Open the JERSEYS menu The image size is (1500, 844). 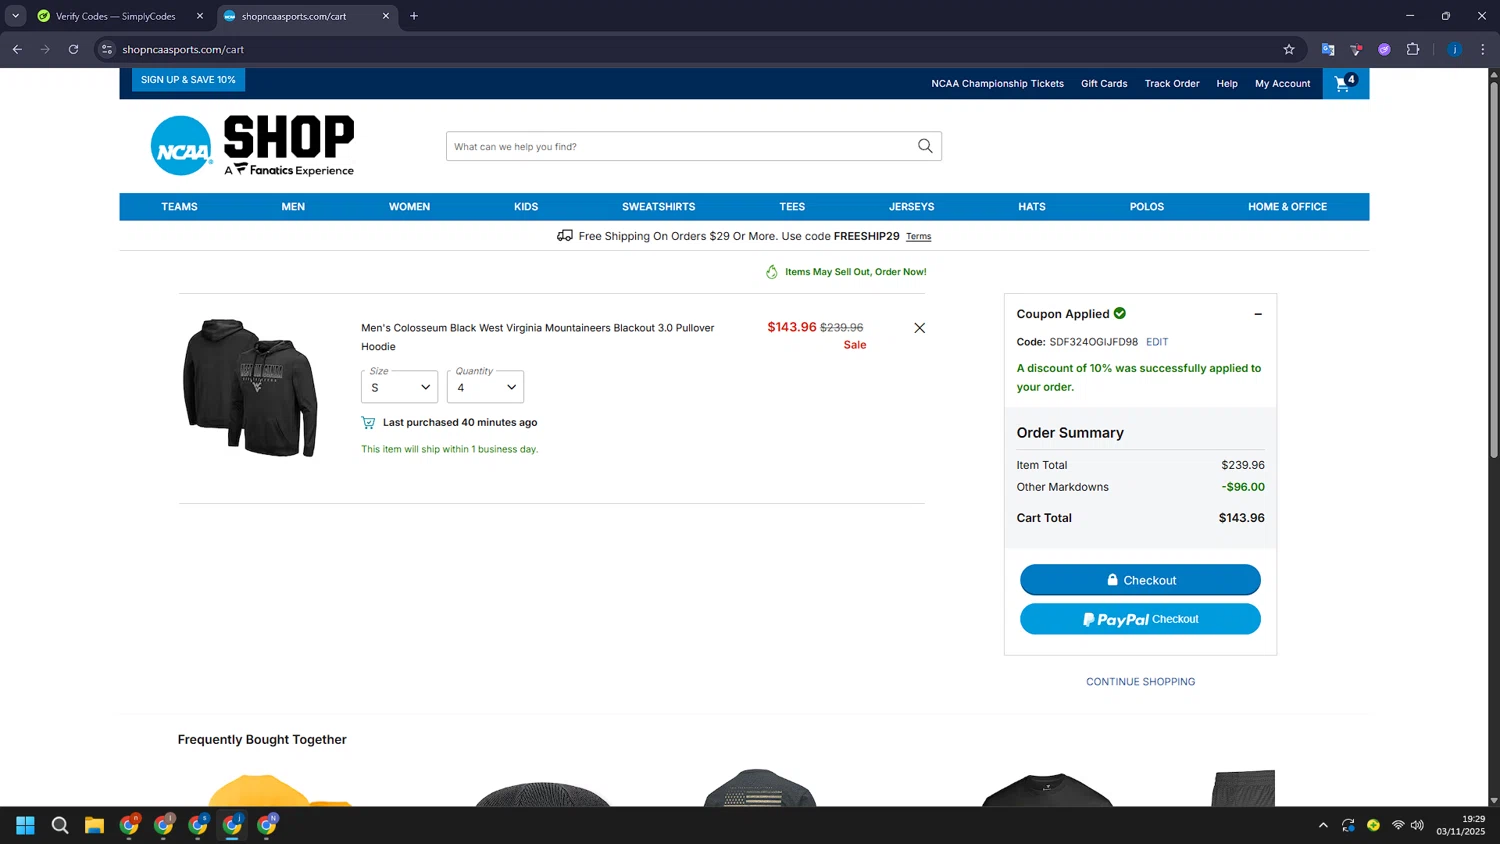(x=911, y=207)
